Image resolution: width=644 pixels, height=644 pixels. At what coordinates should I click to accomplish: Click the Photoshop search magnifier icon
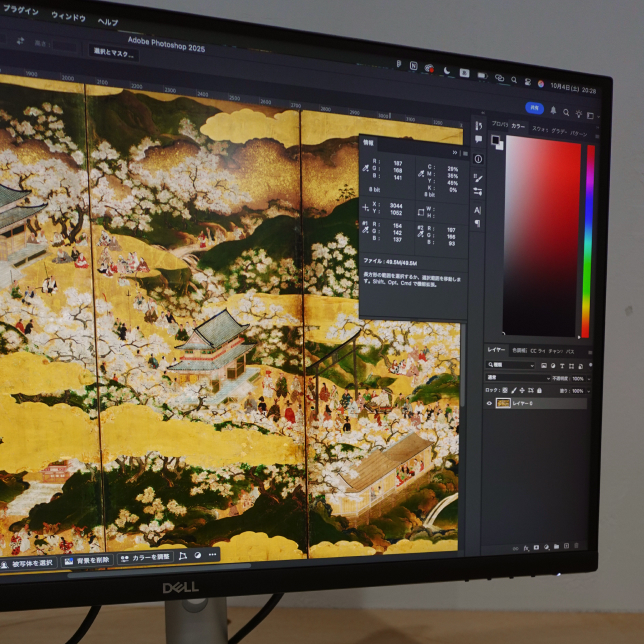567,111
